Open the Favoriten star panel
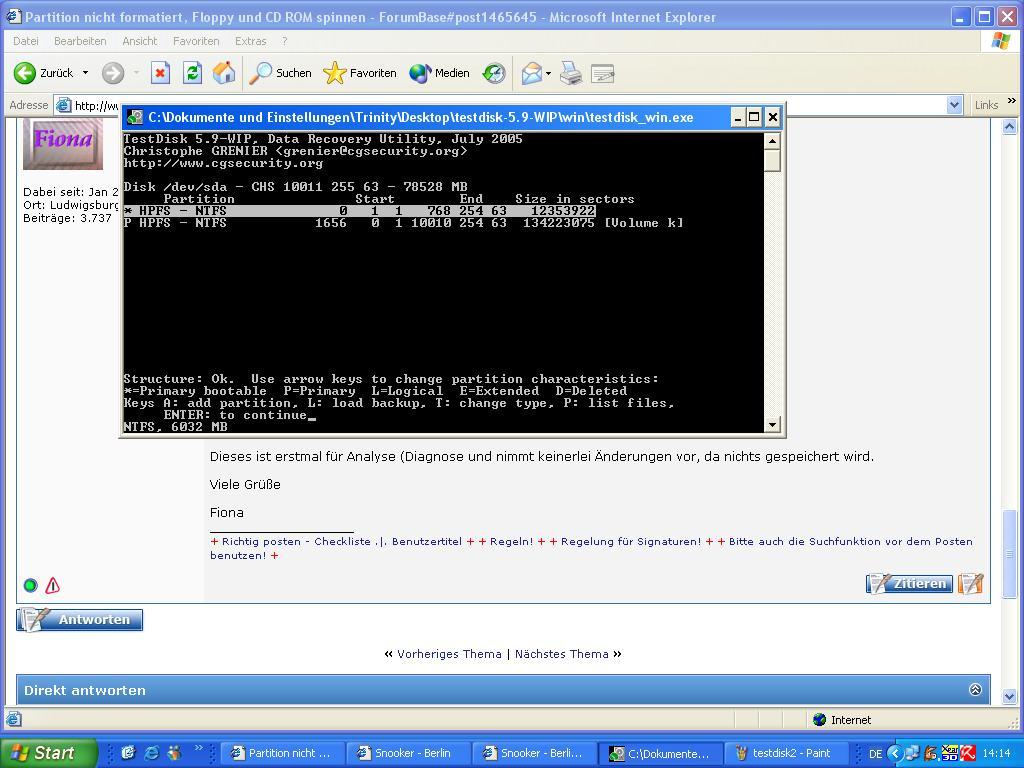The height and width of the screenshot is (768, 1024). tap(360, 73)
